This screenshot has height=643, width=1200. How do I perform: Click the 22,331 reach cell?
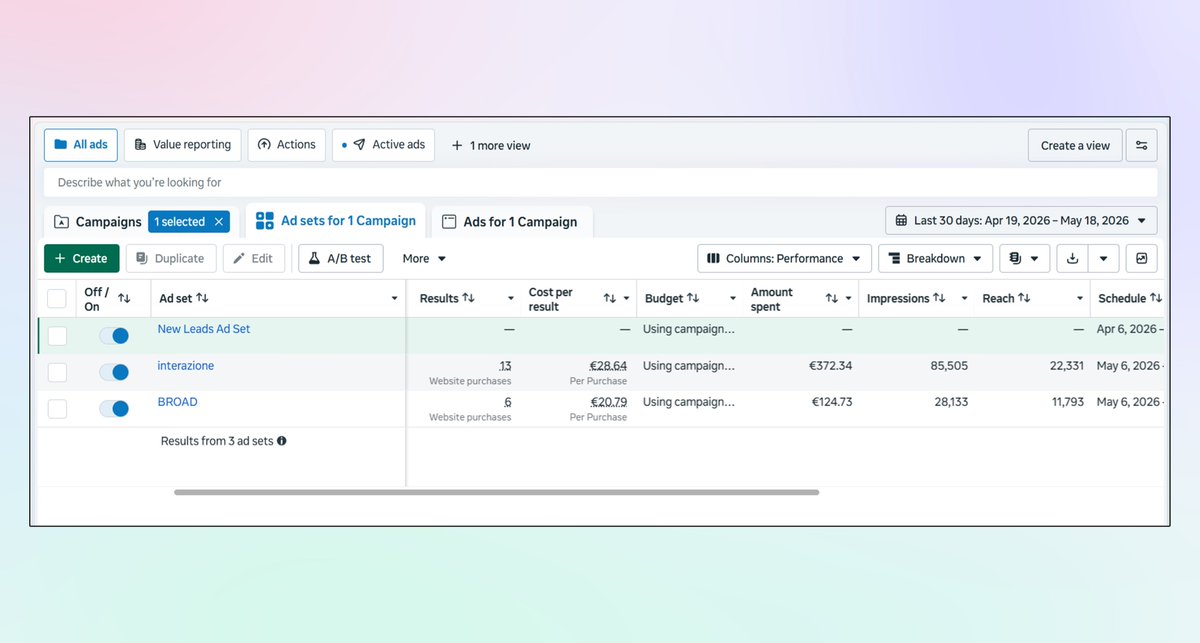(x=1067, y=366)
